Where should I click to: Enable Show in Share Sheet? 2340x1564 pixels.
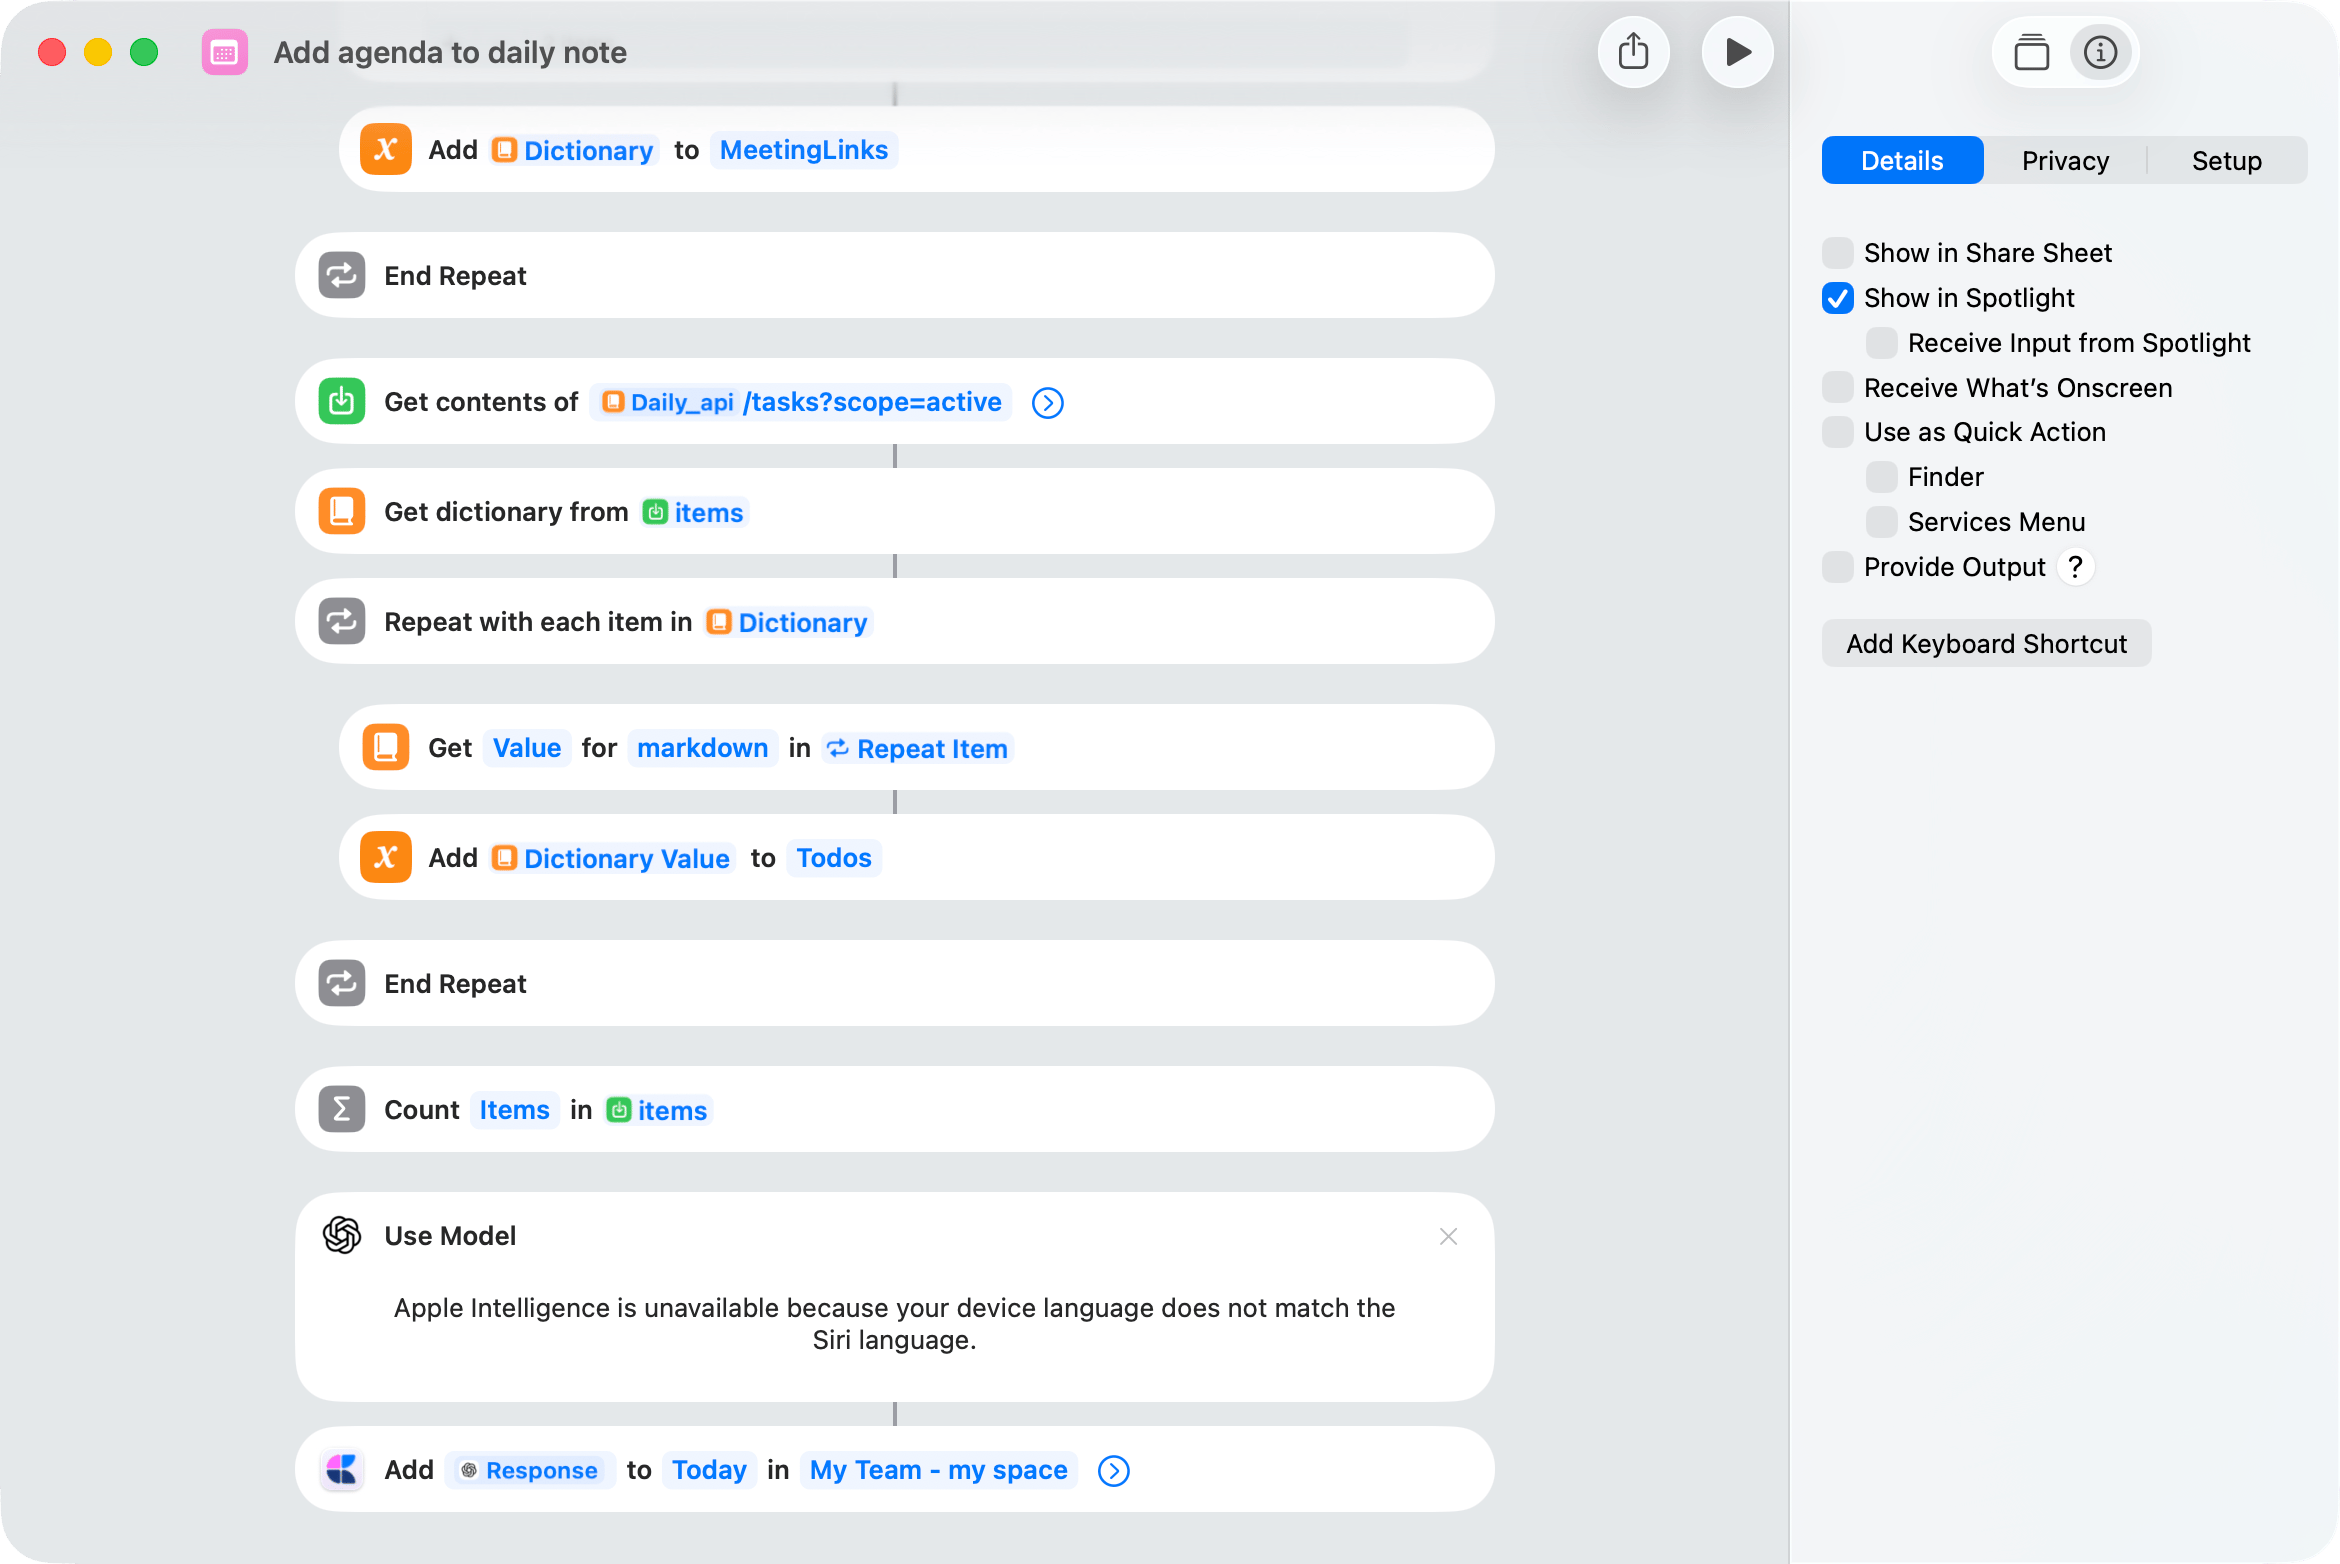(x=1837, y=253)
